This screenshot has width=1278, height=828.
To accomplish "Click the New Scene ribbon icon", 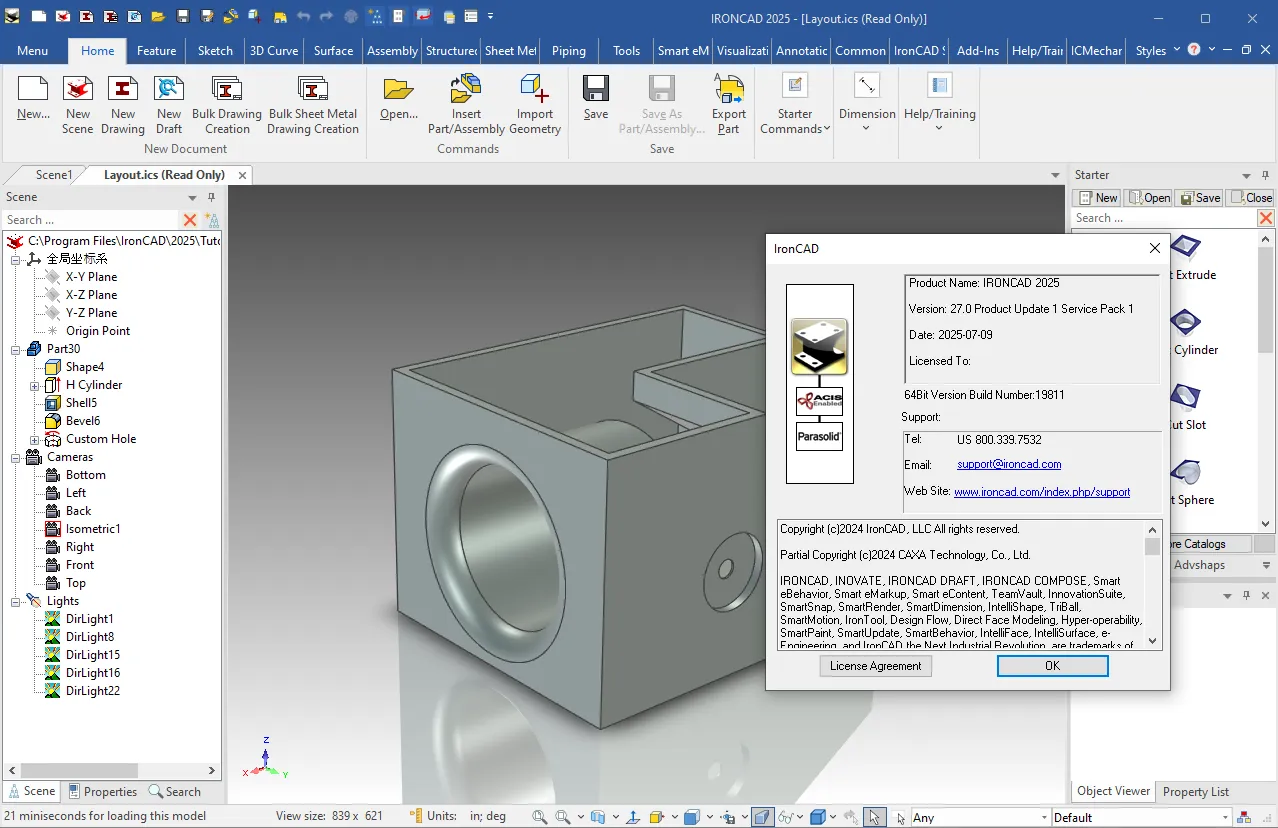I will [x=78, y=89].
